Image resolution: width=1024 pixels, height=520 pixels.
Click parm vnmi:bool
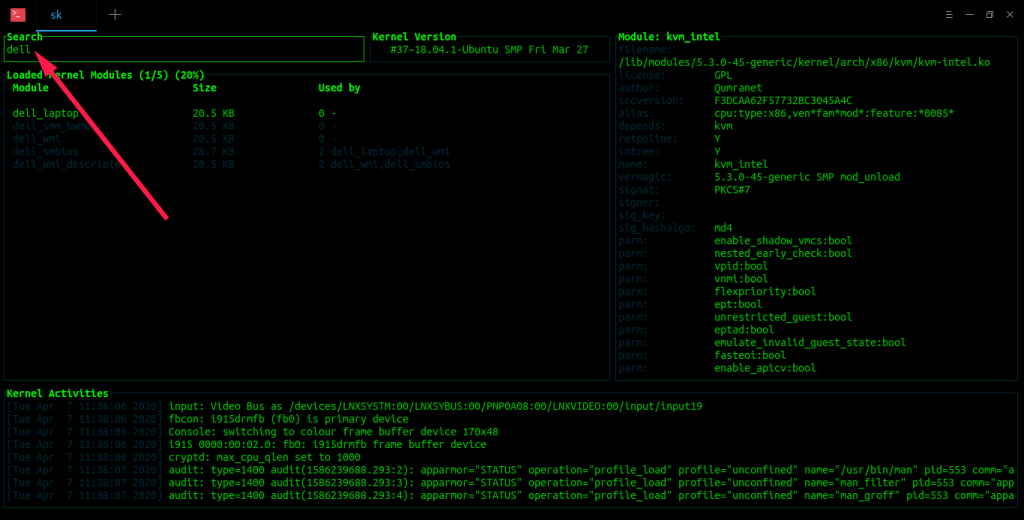[x=741, y=279]
